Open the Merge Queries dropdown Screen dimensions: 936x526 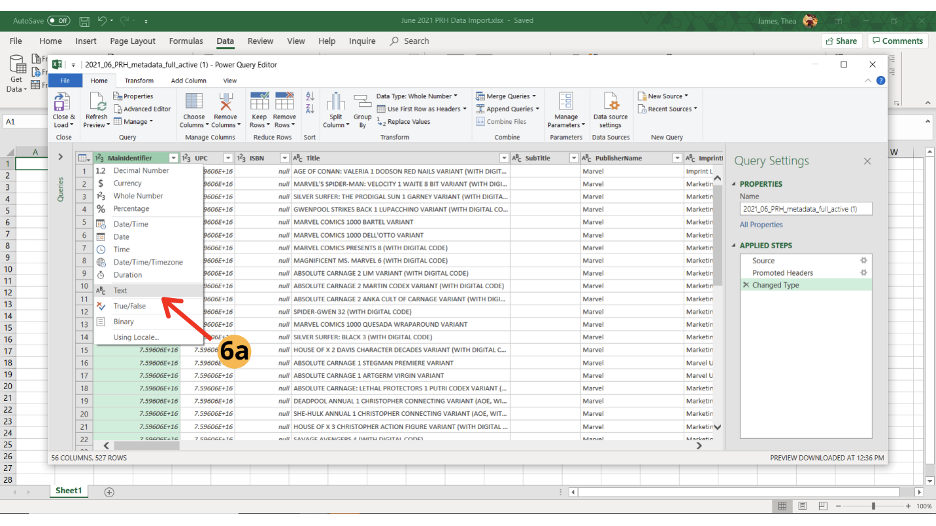point(506,96)
